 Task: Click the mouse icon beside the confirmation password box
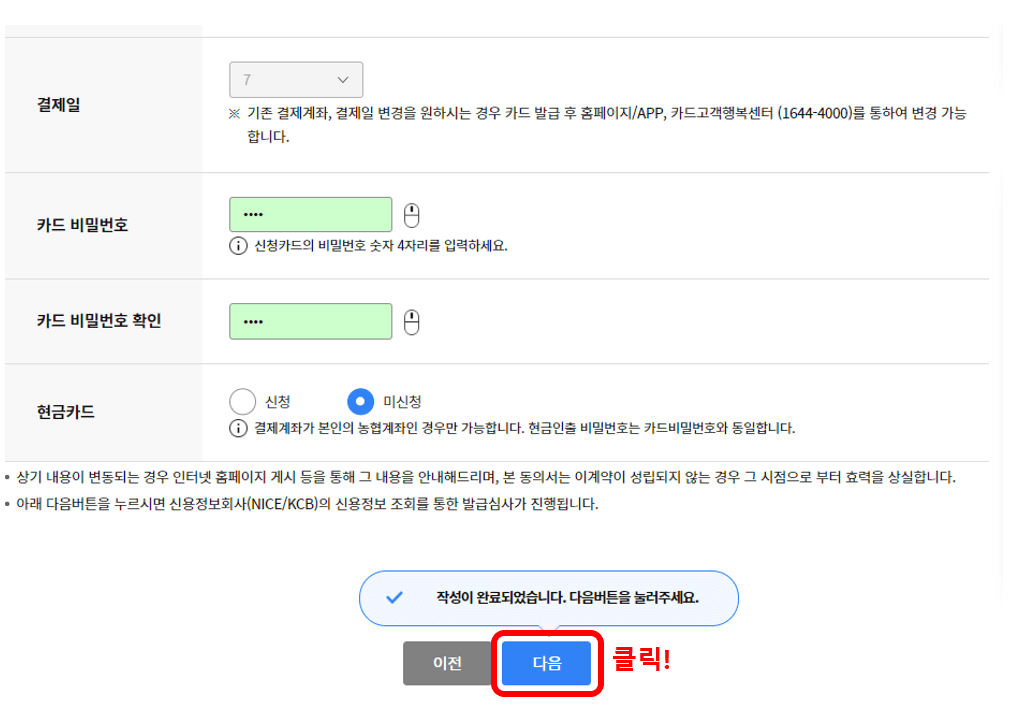tap(411, 320)
